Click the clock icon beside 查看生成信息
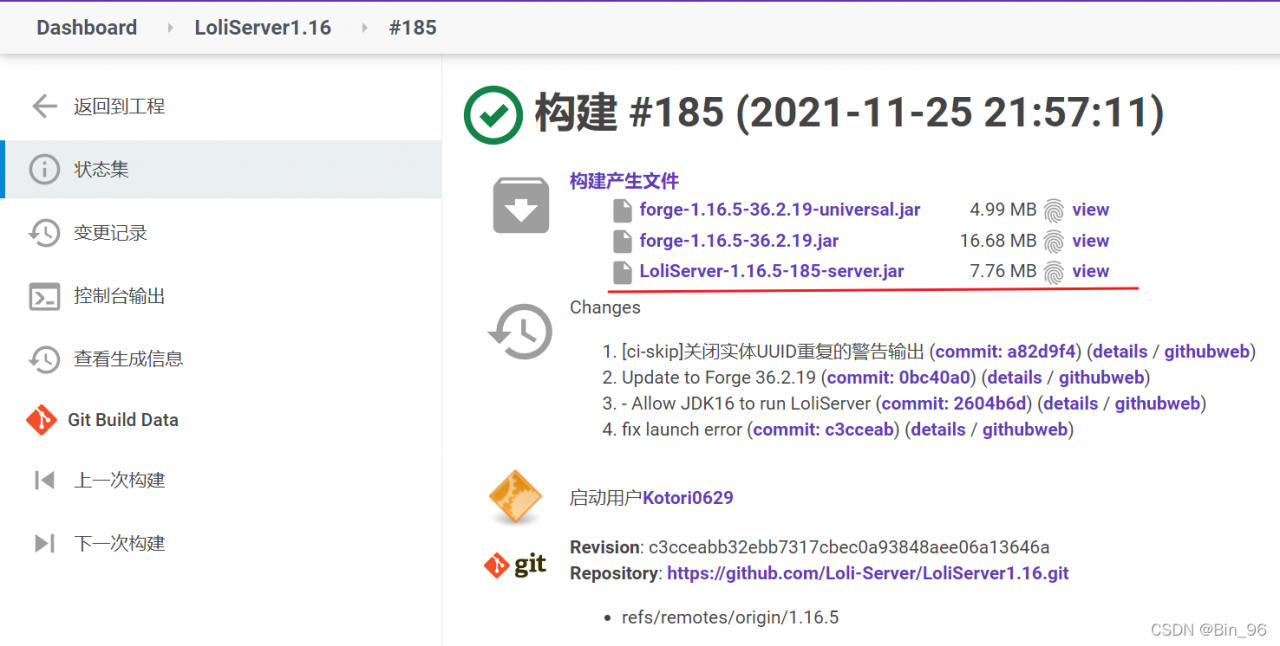Screen dimensions: 1280x646 pyautogui.click(x=44, y=359)
